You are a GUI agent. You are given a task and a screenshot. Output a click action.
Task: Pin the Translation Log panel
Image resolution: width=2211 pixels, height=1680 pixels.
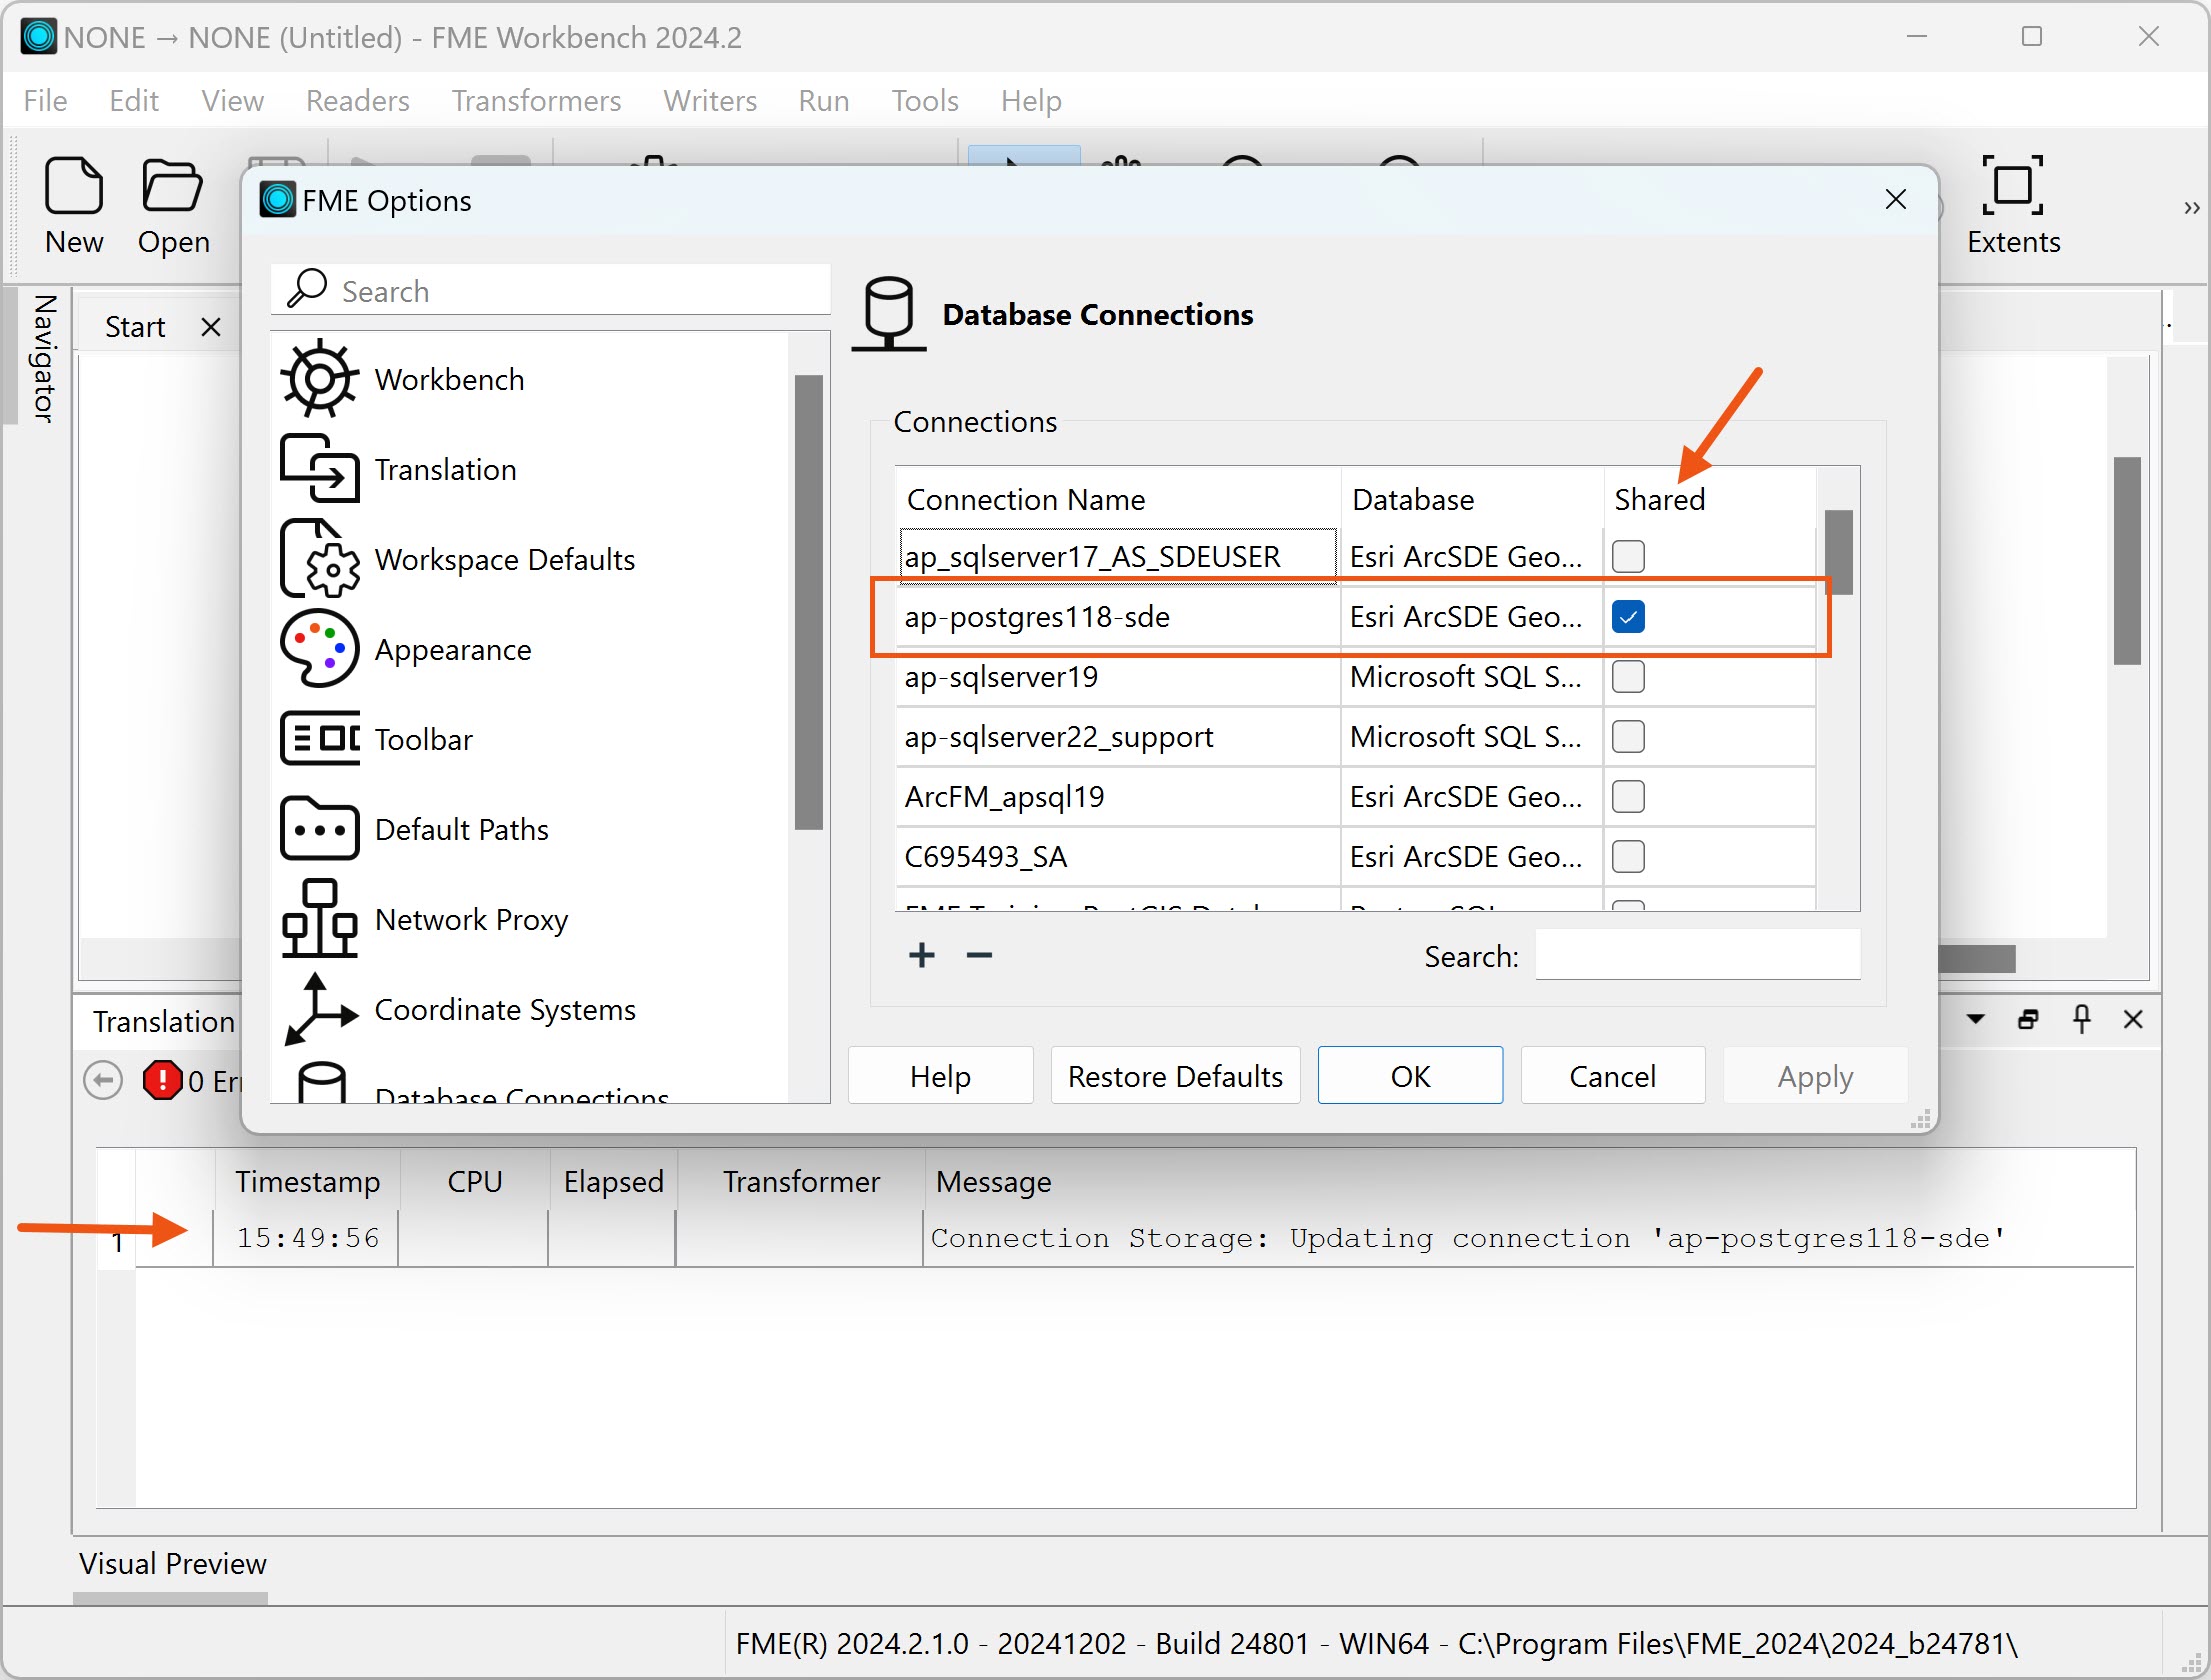[2081, 1019]
